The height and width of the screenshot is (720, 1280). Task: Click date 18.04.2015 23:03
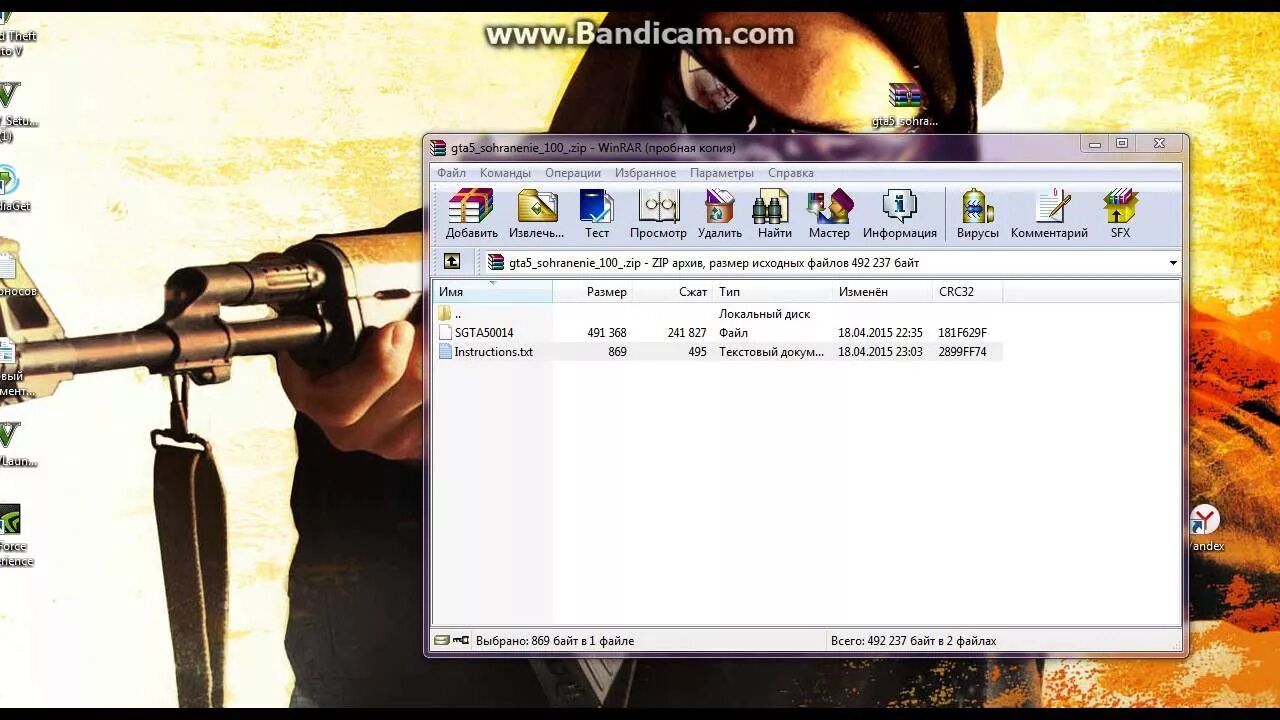(880, 352)
